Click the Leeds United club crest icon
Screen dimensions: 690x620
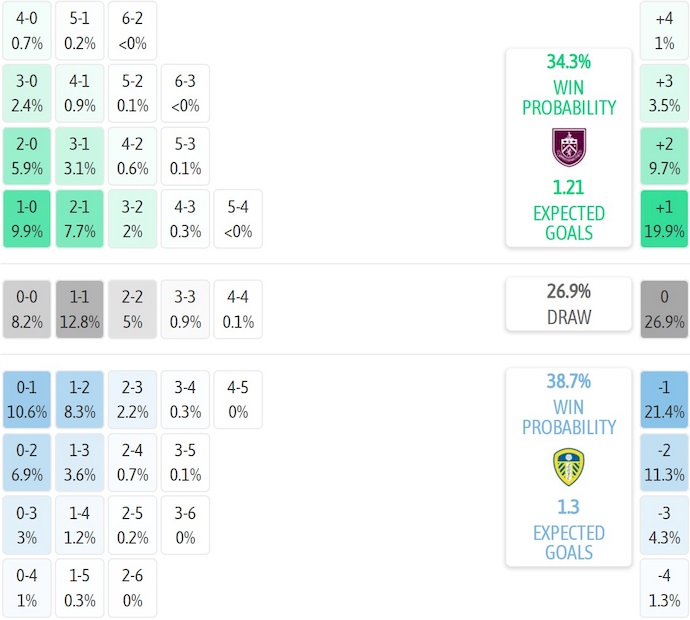point(568,467)
